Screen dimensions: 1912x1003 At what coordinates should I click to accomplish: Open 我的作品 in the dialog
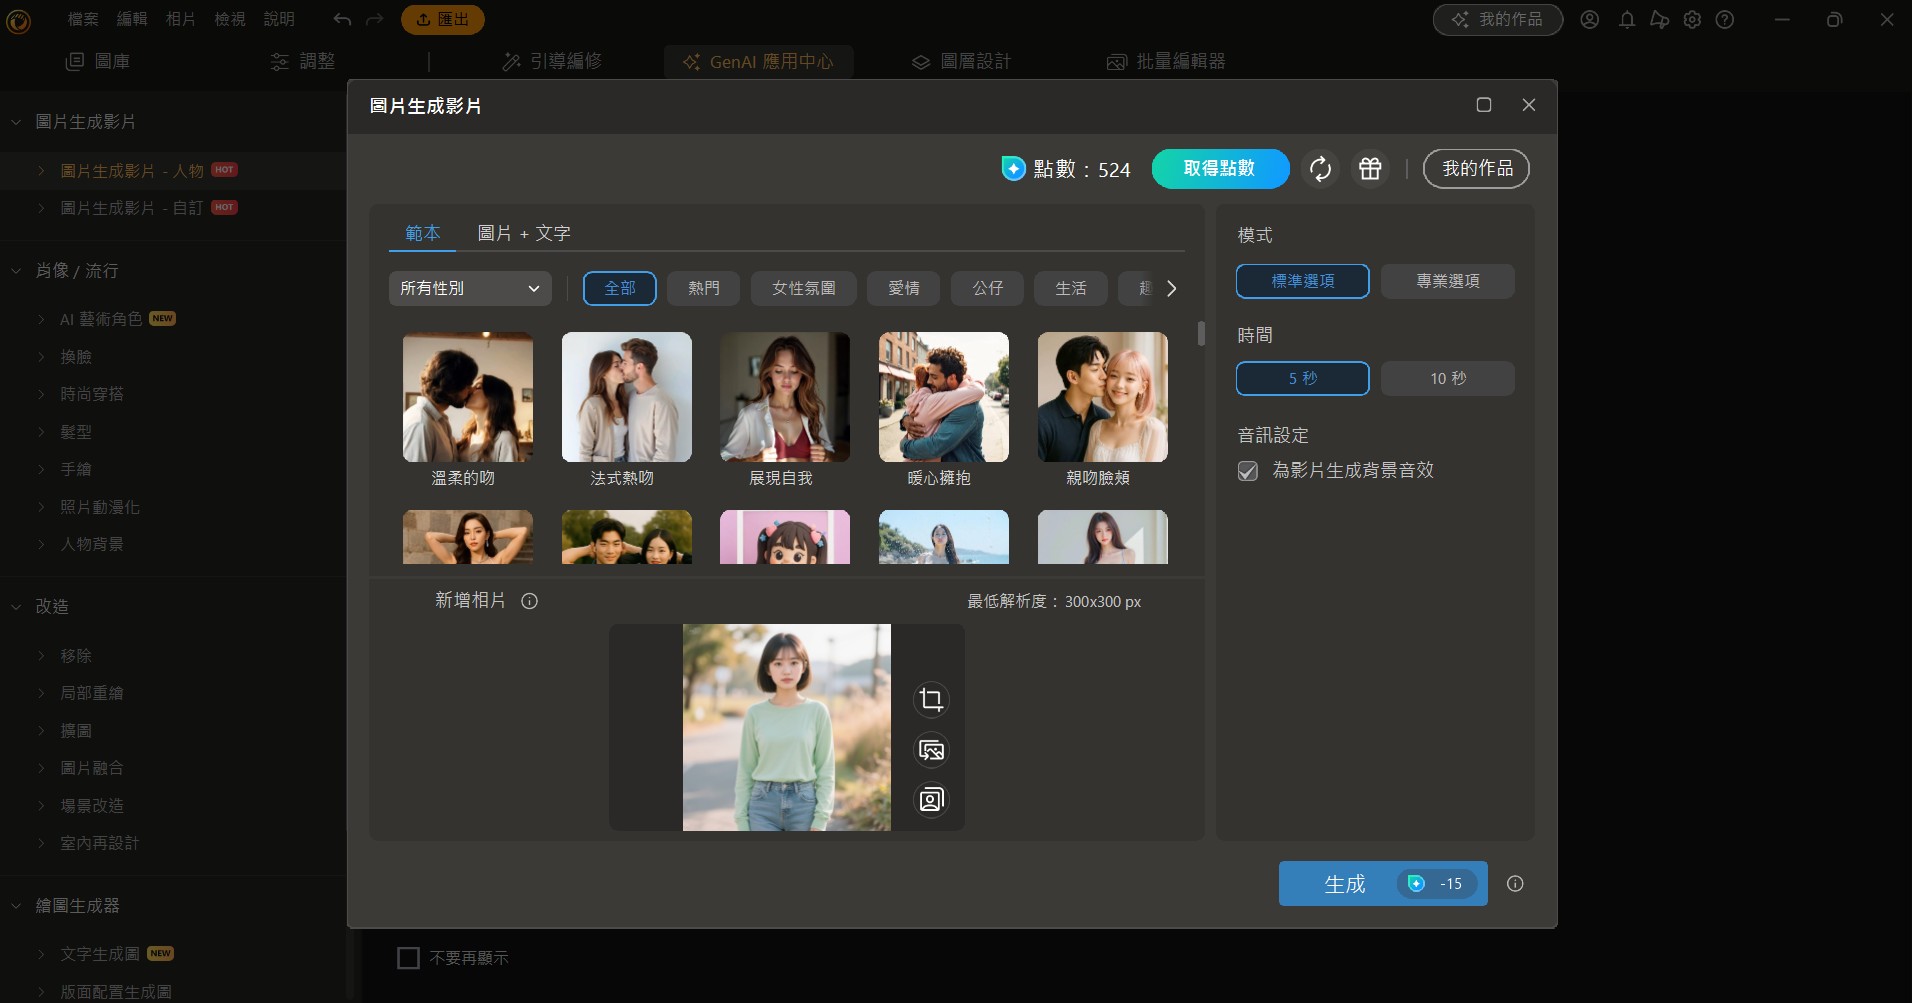click(x=1477, y=169)
